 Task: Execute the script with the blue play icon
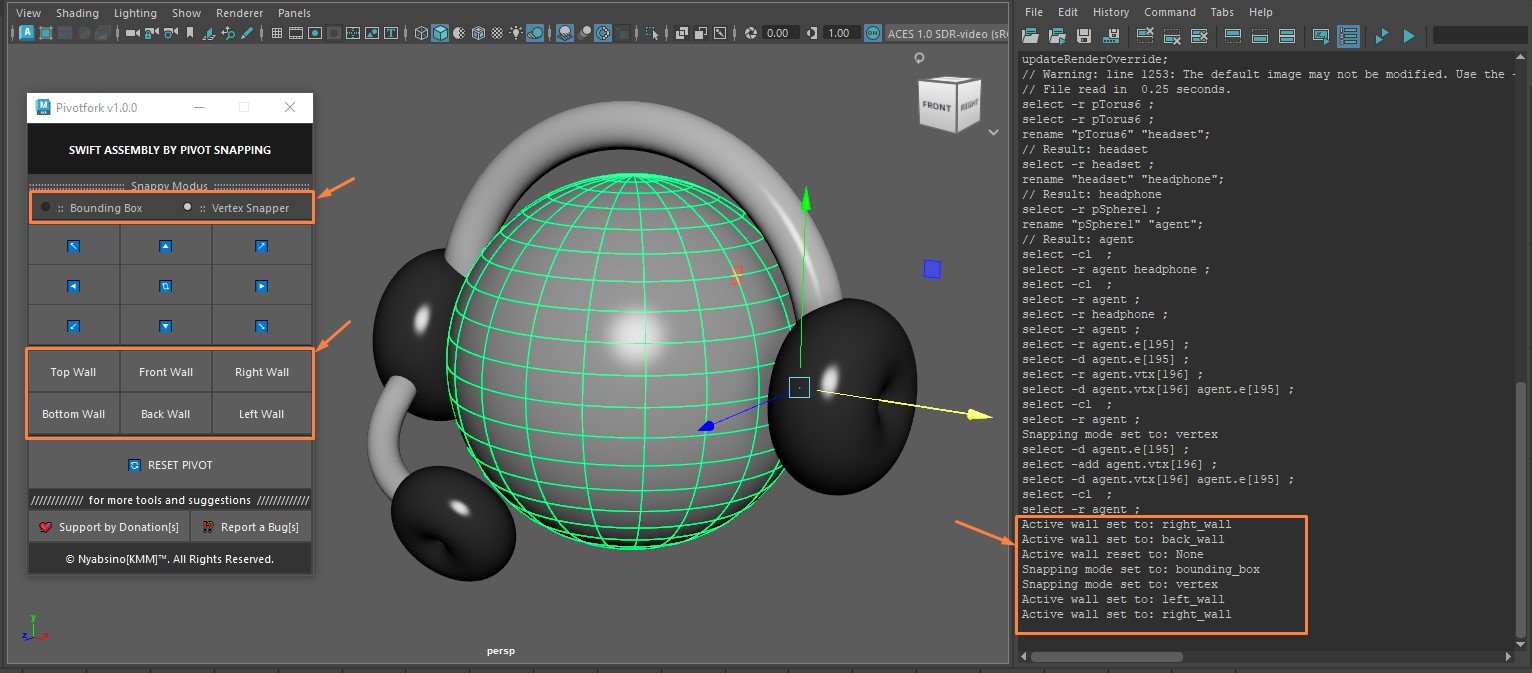[x=1408, y=36]
